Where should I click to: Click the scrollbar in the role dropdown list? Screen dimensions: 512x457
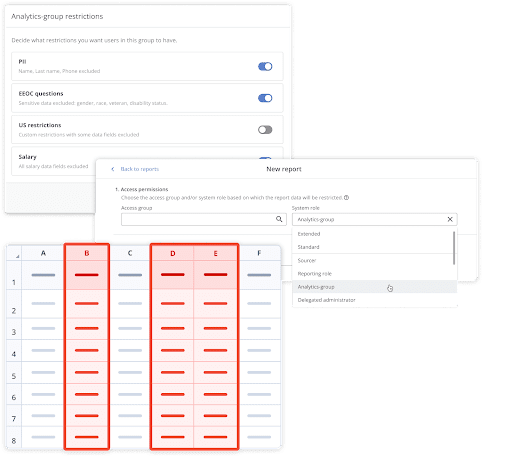(454, 248)
